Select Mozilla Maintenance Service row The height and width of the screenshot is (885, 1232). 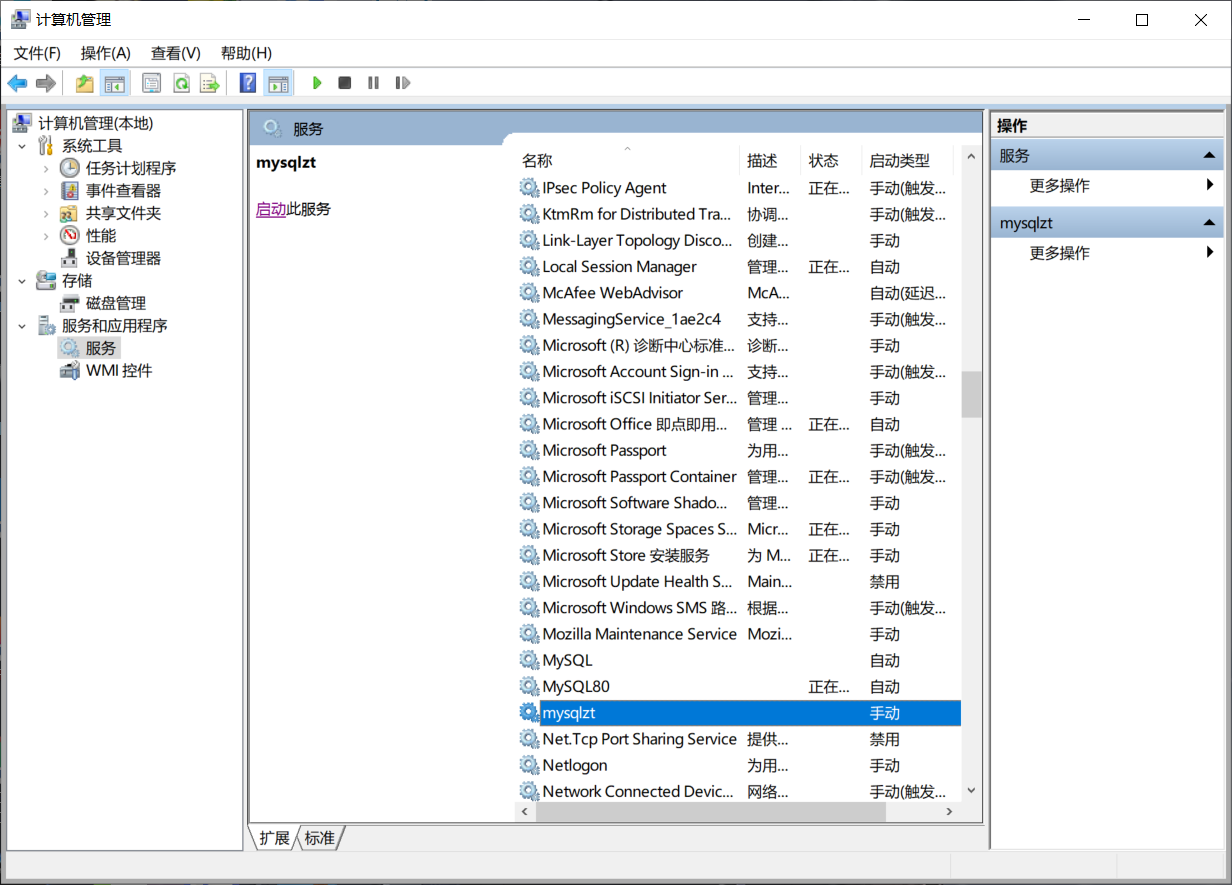739,634
